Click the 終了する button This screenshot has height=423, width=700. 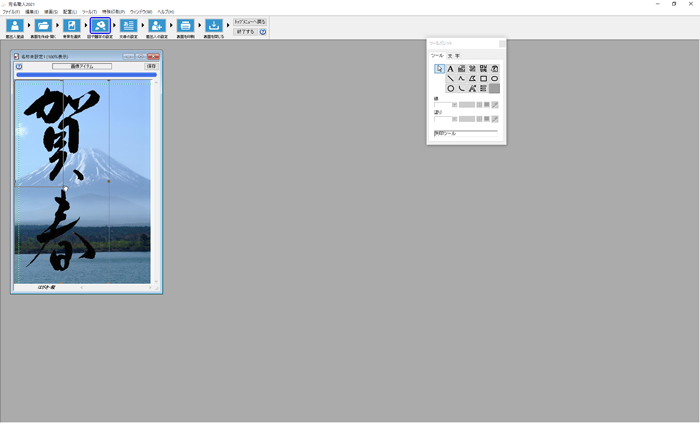pyautogui.click(x=245, y=32)
